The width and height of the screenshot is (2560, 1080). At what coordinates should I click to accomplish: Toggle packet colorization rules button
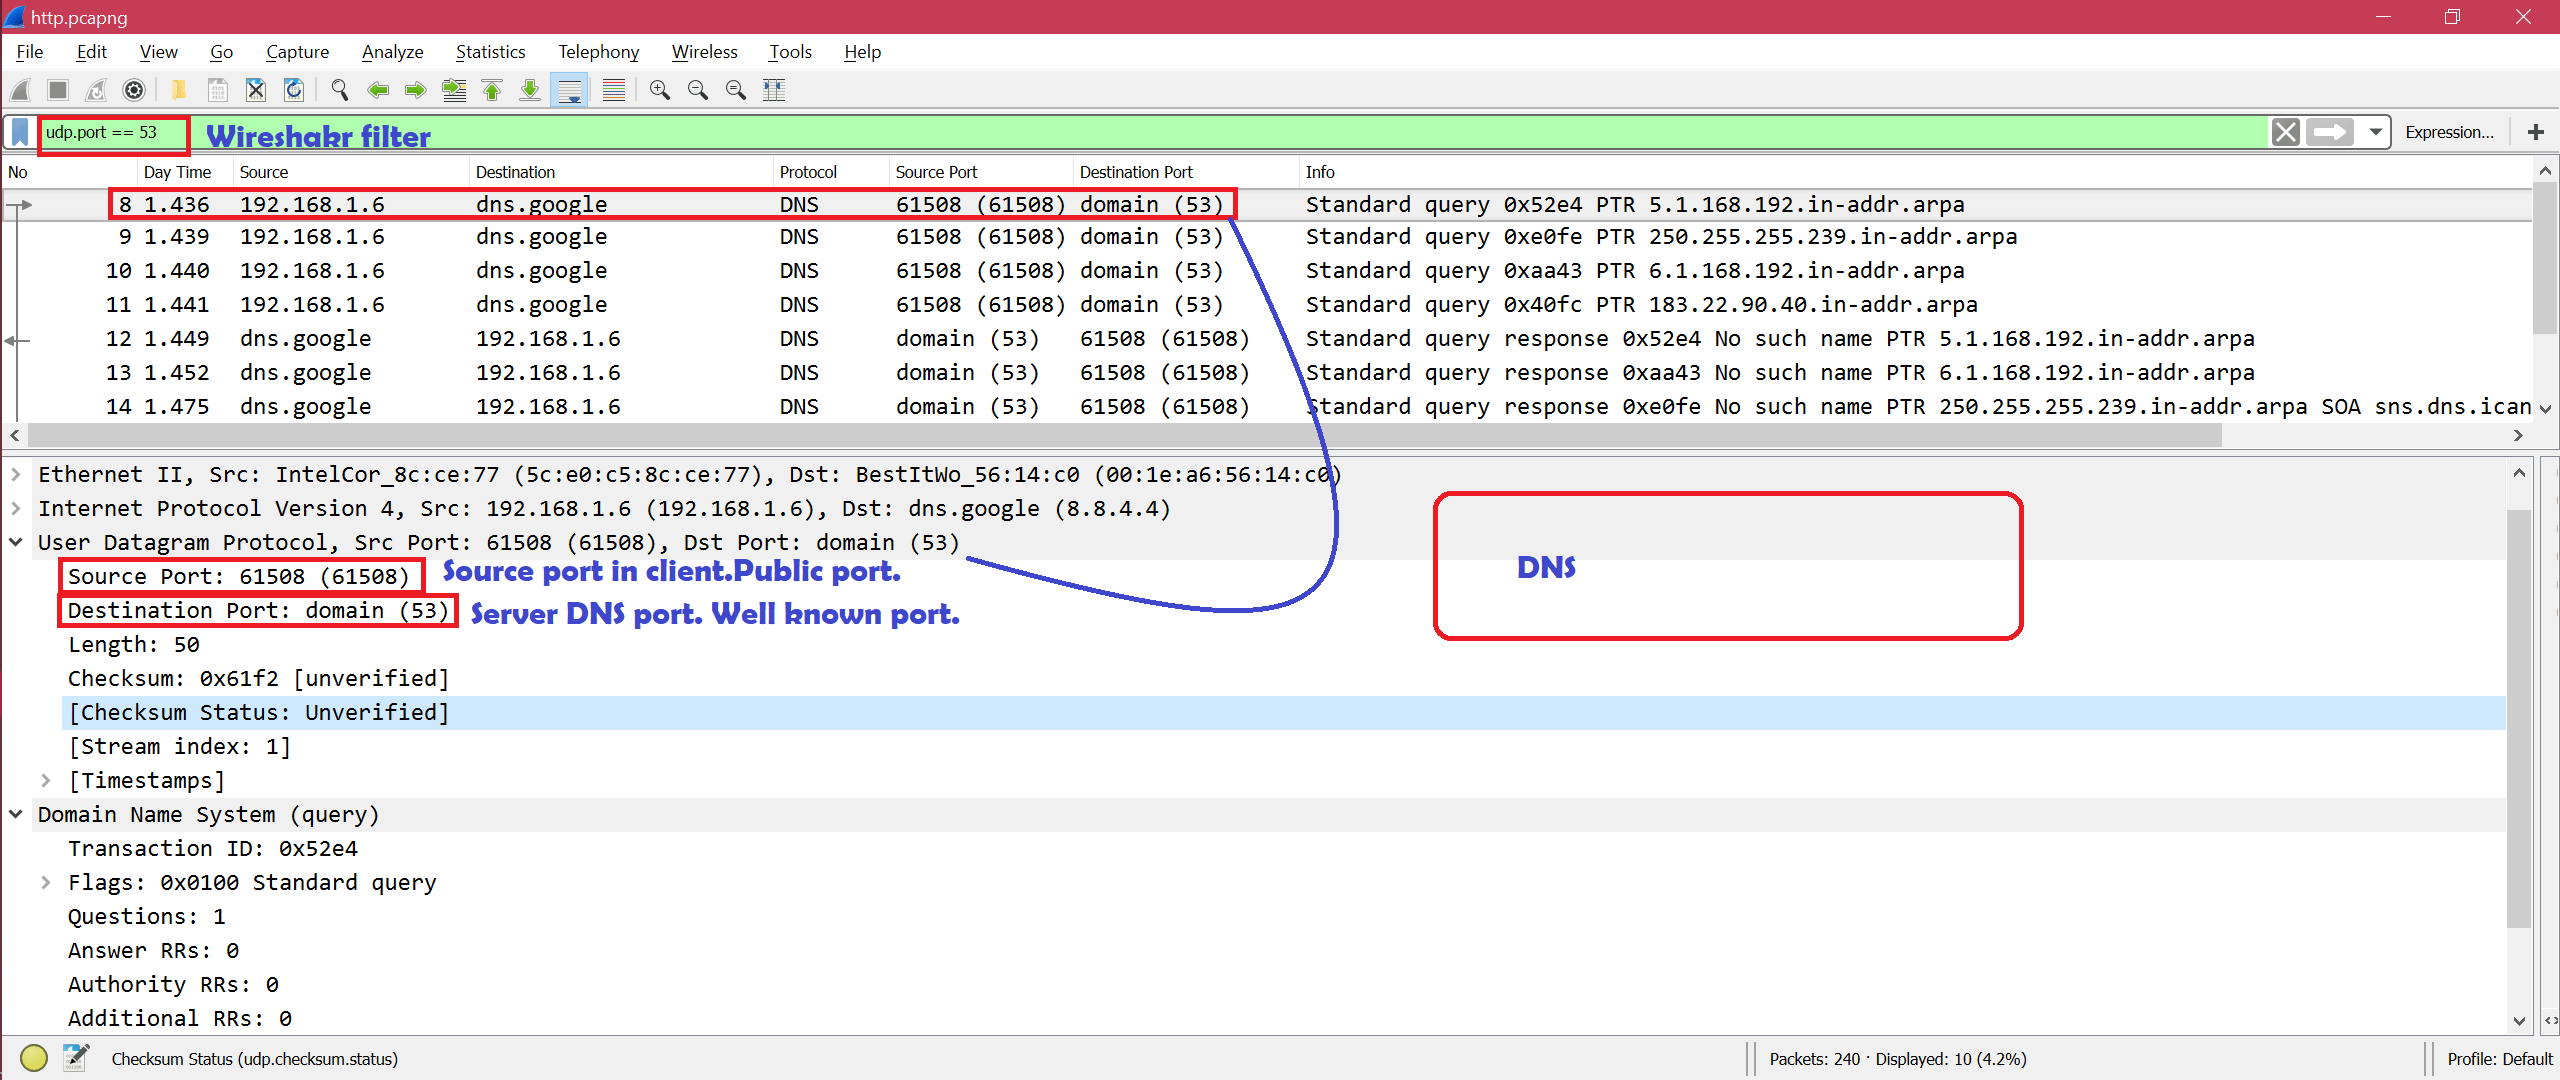(x=614, y=90)
